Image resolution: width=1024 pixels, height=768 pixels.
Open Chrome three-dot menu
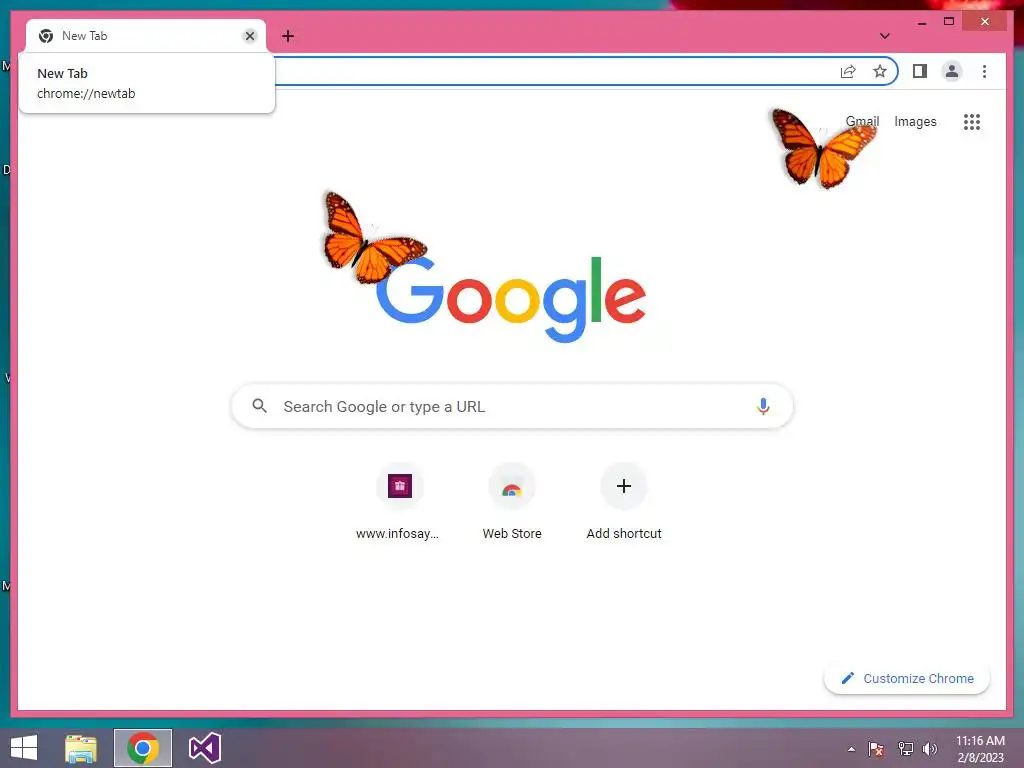pyautogui.click(x=984, y=71)
